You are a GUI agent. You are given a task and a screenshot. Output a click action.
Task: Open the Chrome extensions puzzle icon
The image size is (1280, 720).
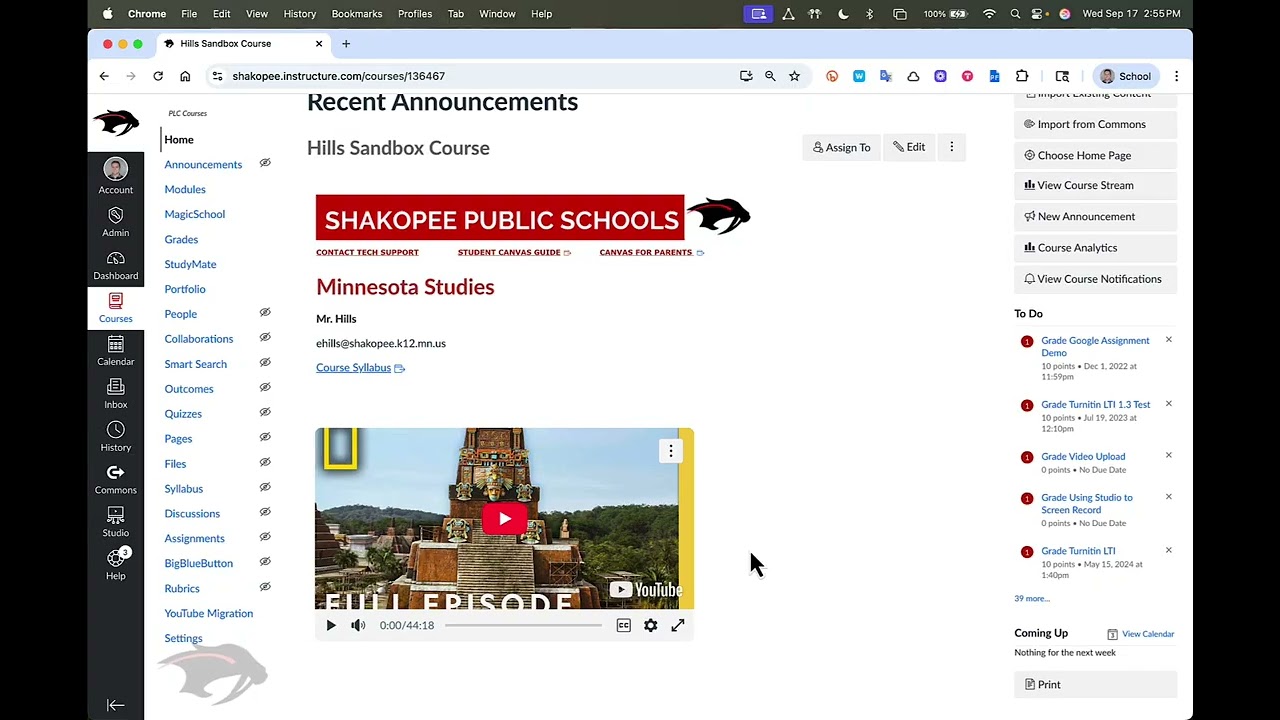1022,76
